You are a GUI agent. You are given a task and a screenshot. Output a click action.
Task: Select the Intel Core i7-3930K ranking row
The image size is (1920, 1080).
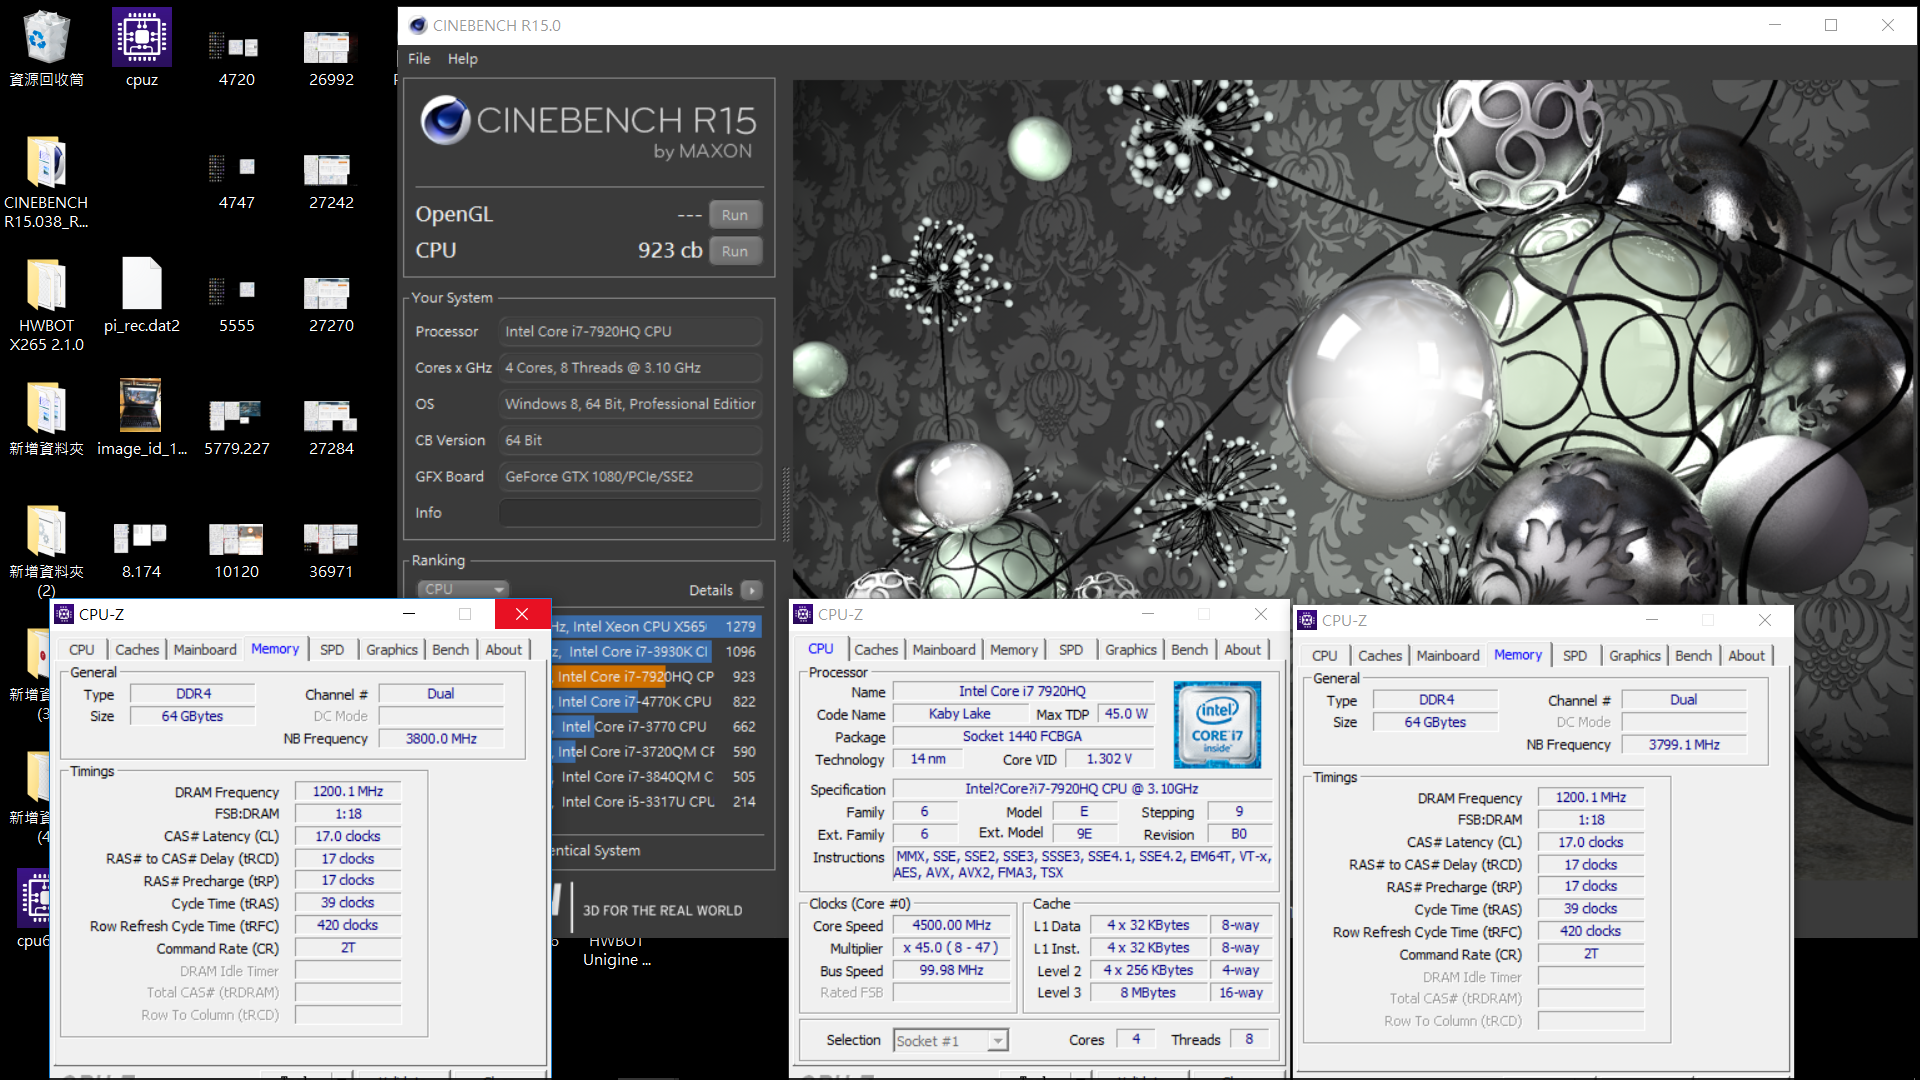(656, 651)
